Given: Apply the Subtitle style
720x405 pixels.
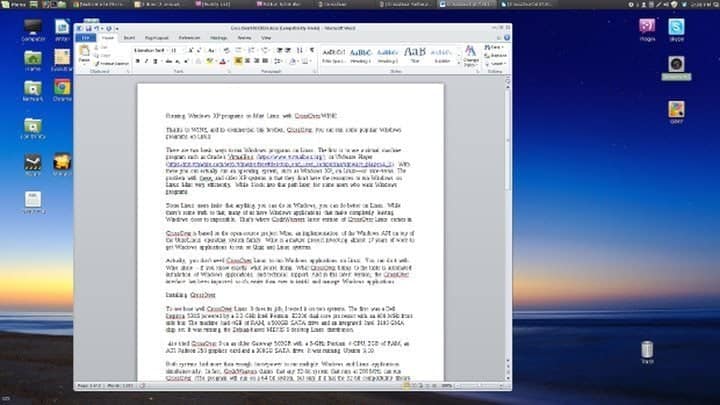Looking at the screenshot, I should point(442,55).
